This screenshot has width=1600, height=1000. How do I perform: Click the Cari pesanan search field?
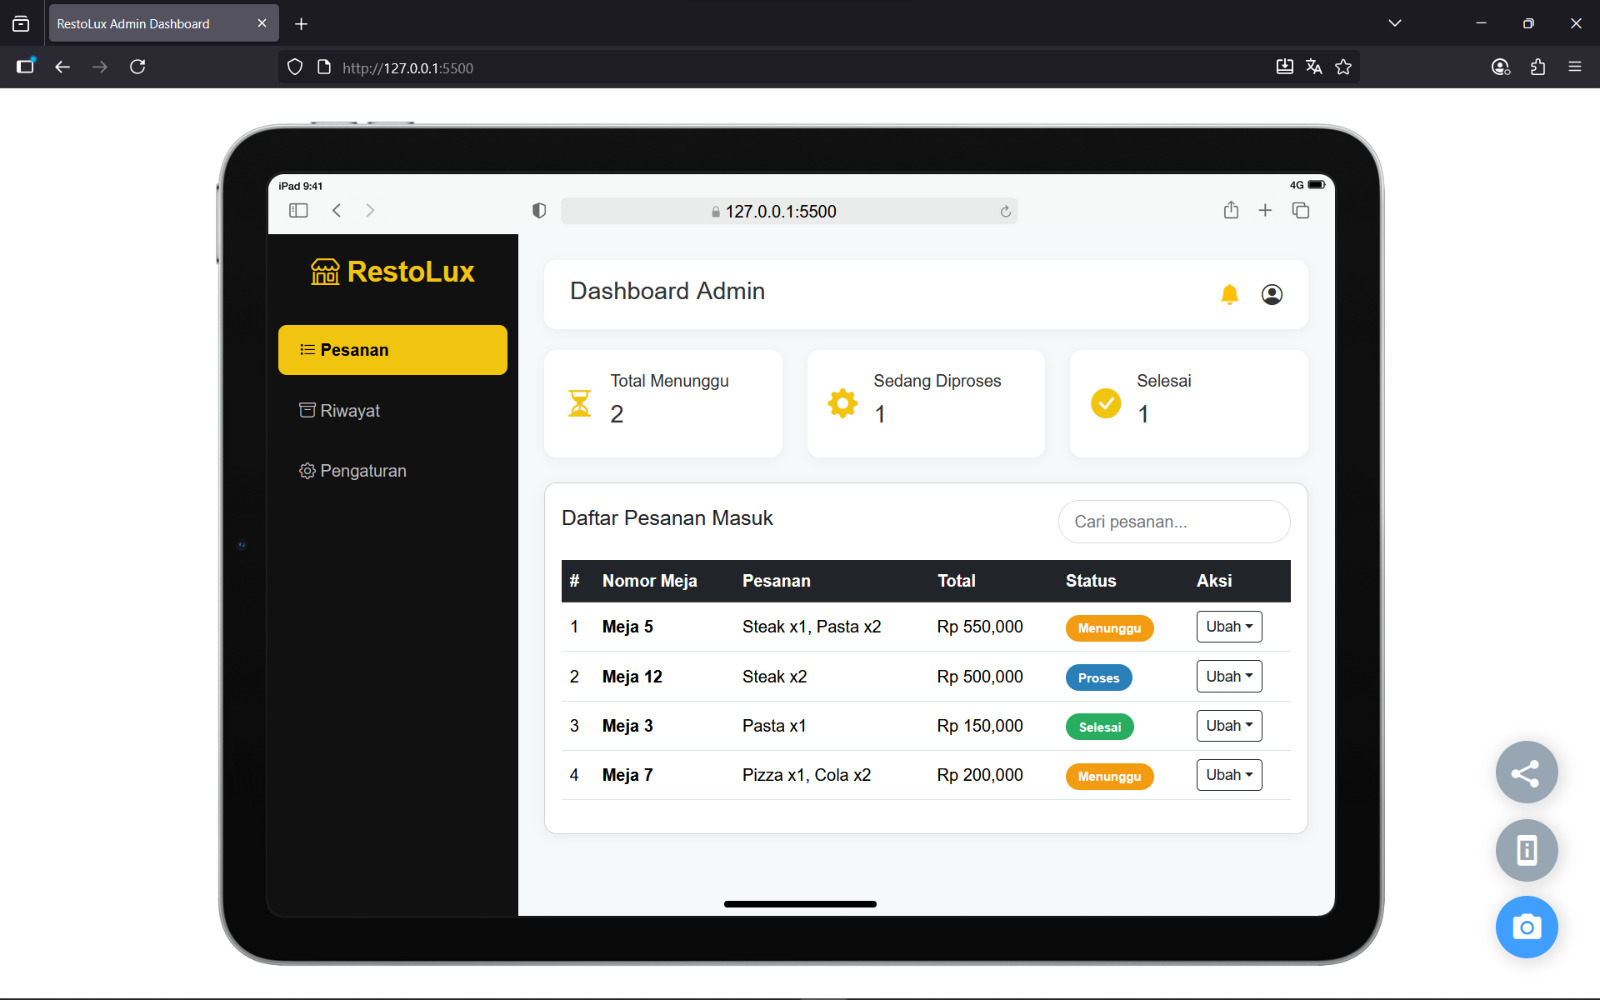point(1173,522)
